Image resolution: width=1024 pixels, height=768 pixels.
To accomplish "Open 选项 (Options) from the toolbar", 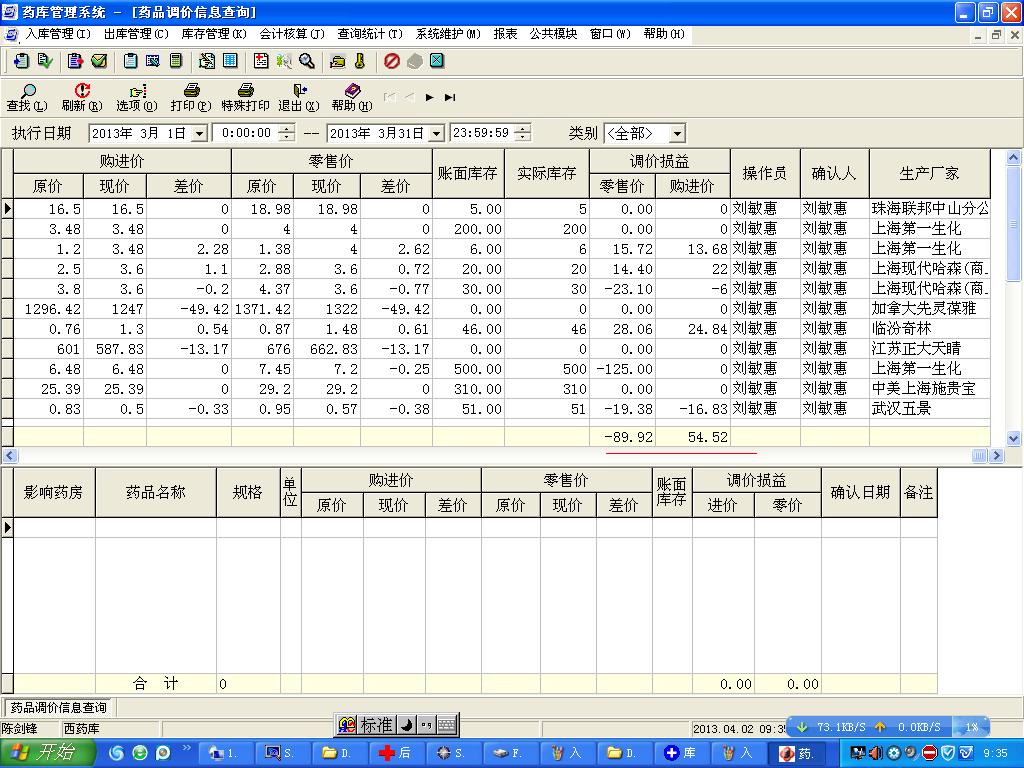I will tap(137, 97).
